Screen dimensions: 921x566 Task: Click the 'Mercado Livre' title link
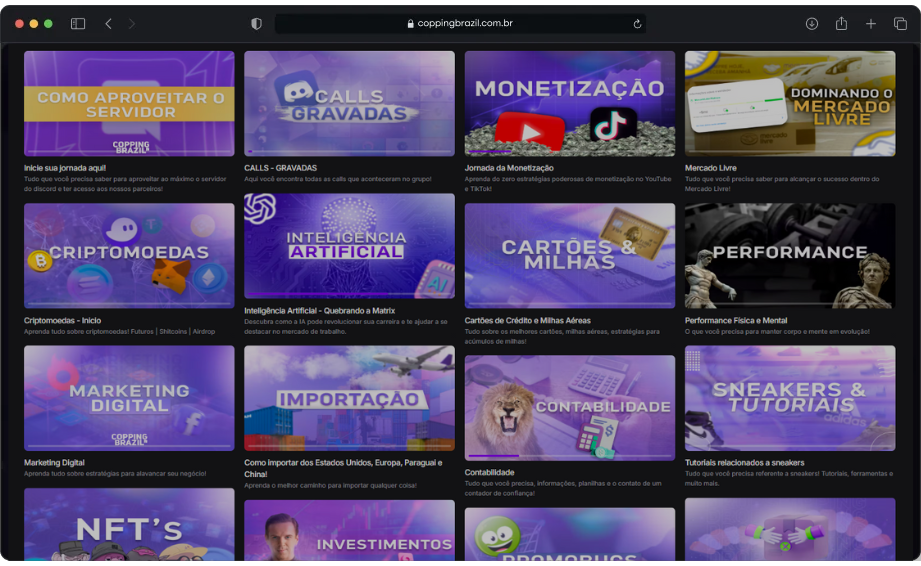click(710, 168)
